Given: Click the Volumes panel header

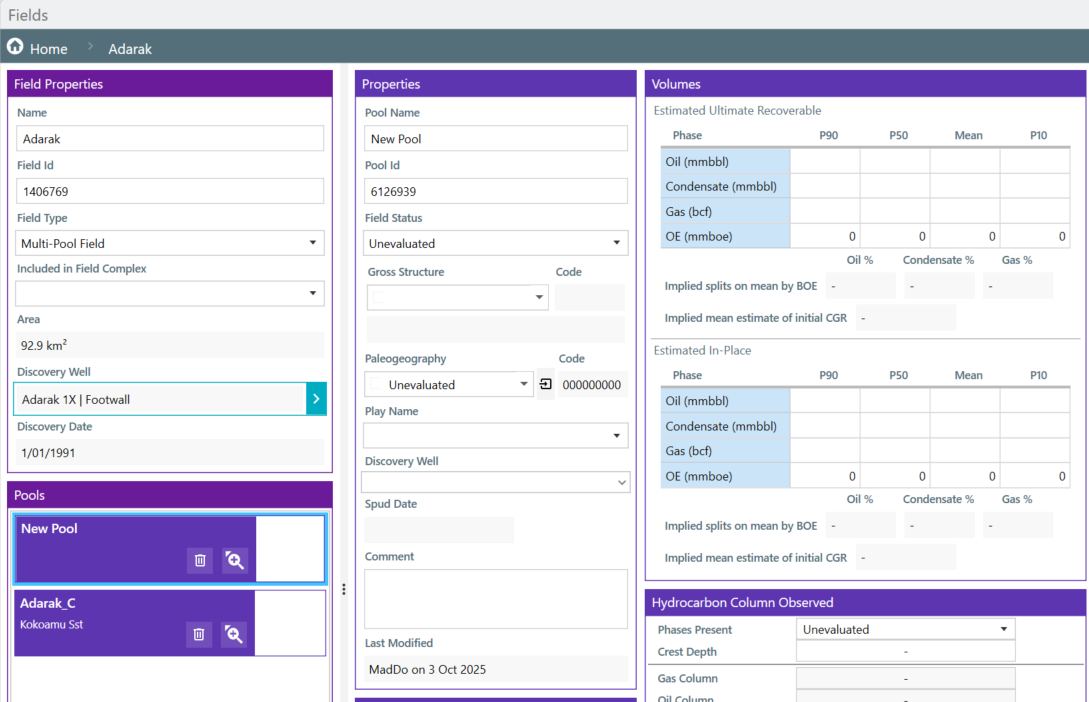Looking at the screenshot, I should pyautogui.click(x=865, y=83).
